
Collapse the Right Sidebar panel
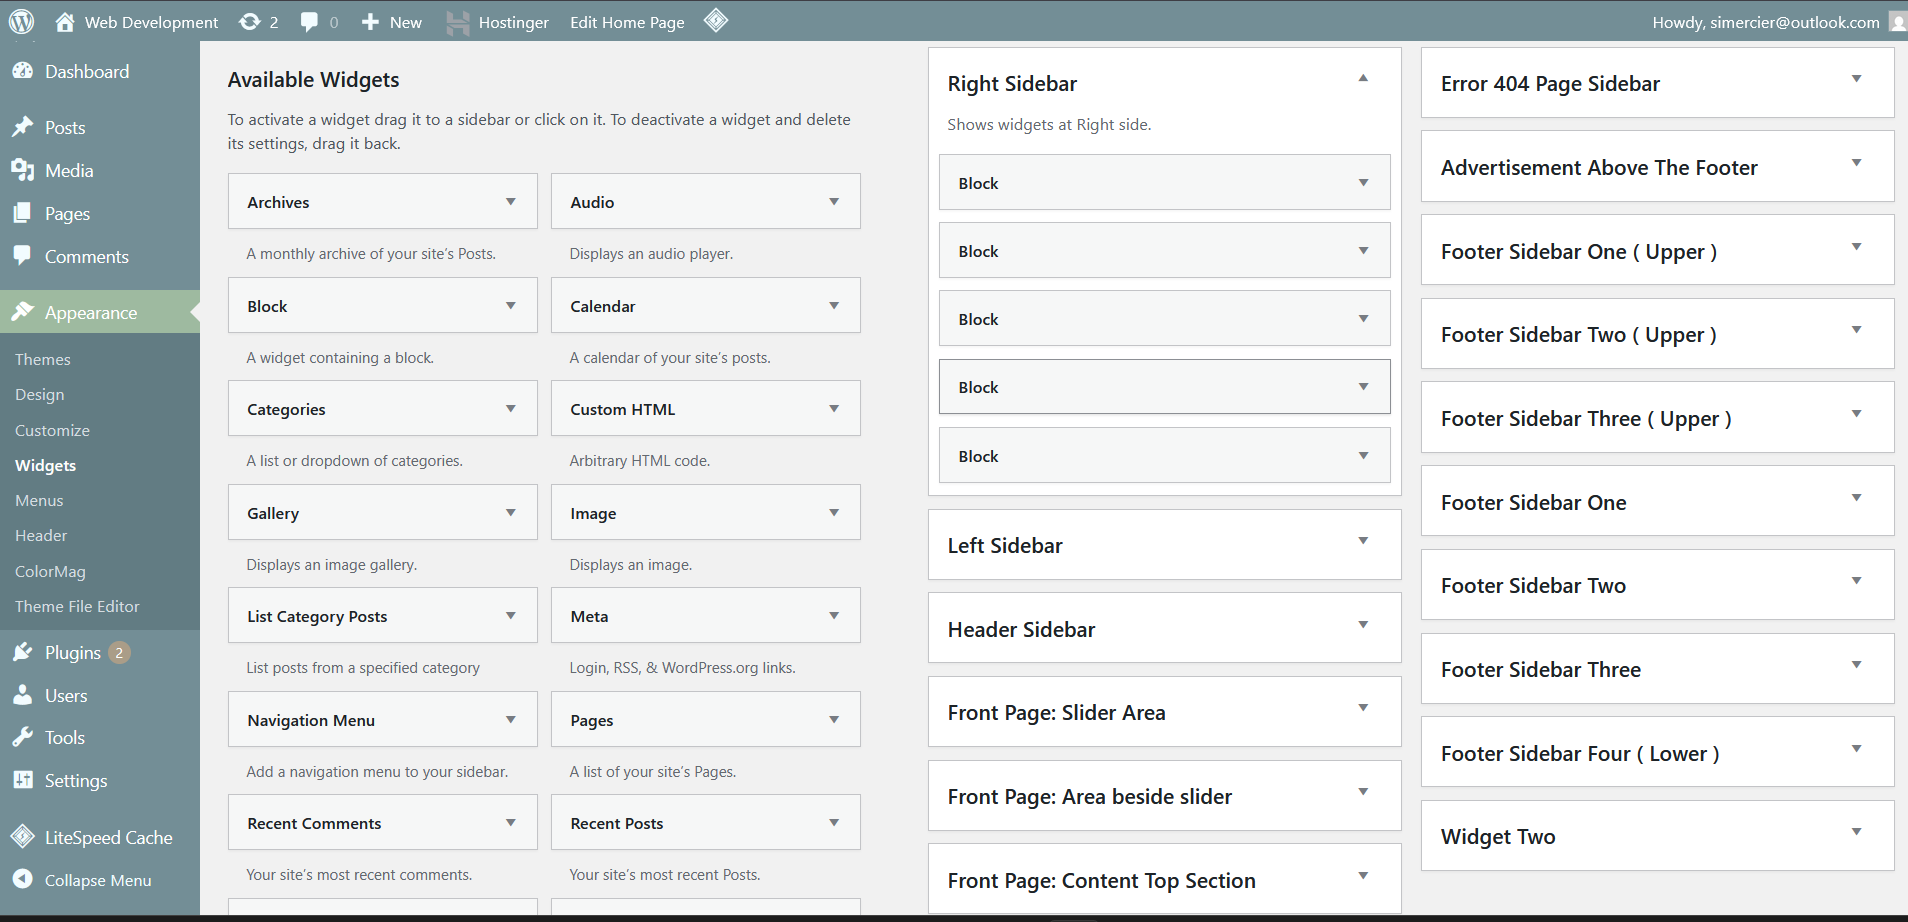tap(1362, 79)
